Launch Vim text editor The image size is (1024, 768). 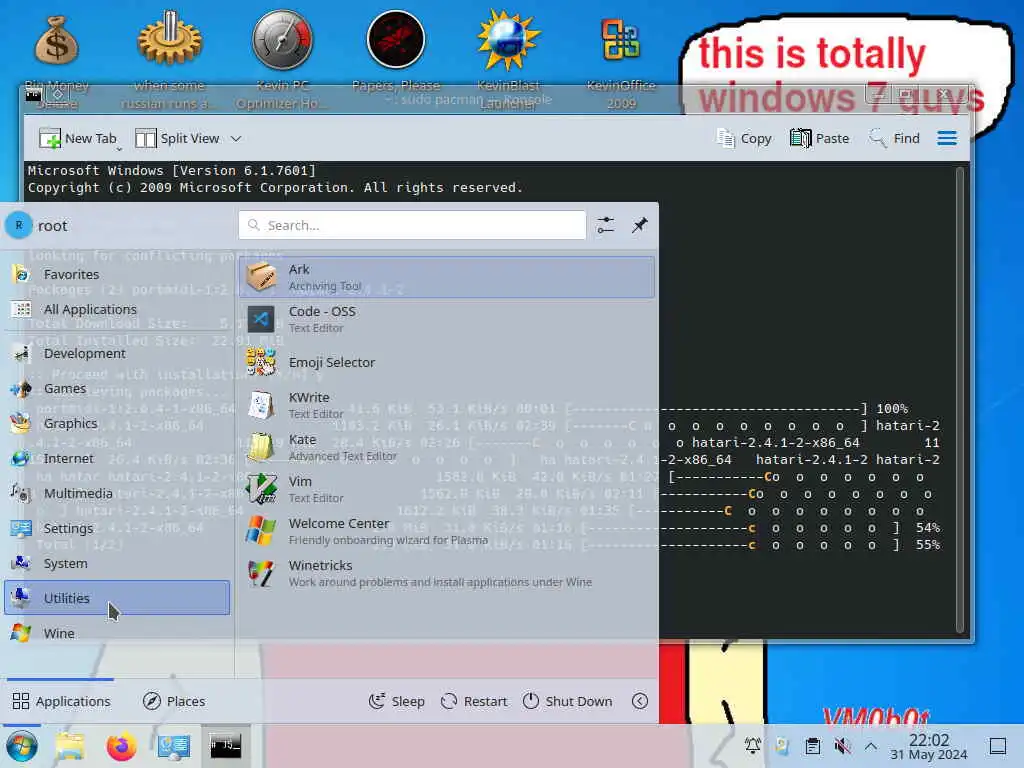pos(447,489)
